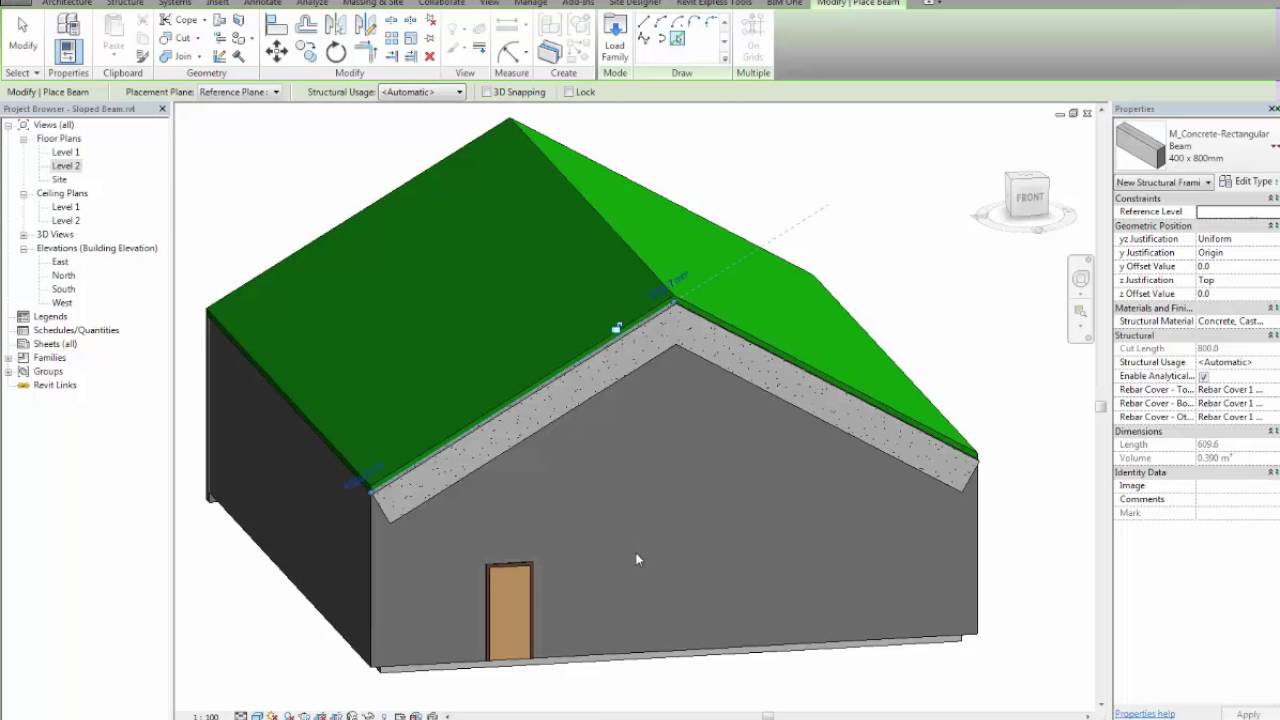Click the Zoom control in navigation bar
Viewport: 1280px width, 720px height.
tap(1081, 312)
